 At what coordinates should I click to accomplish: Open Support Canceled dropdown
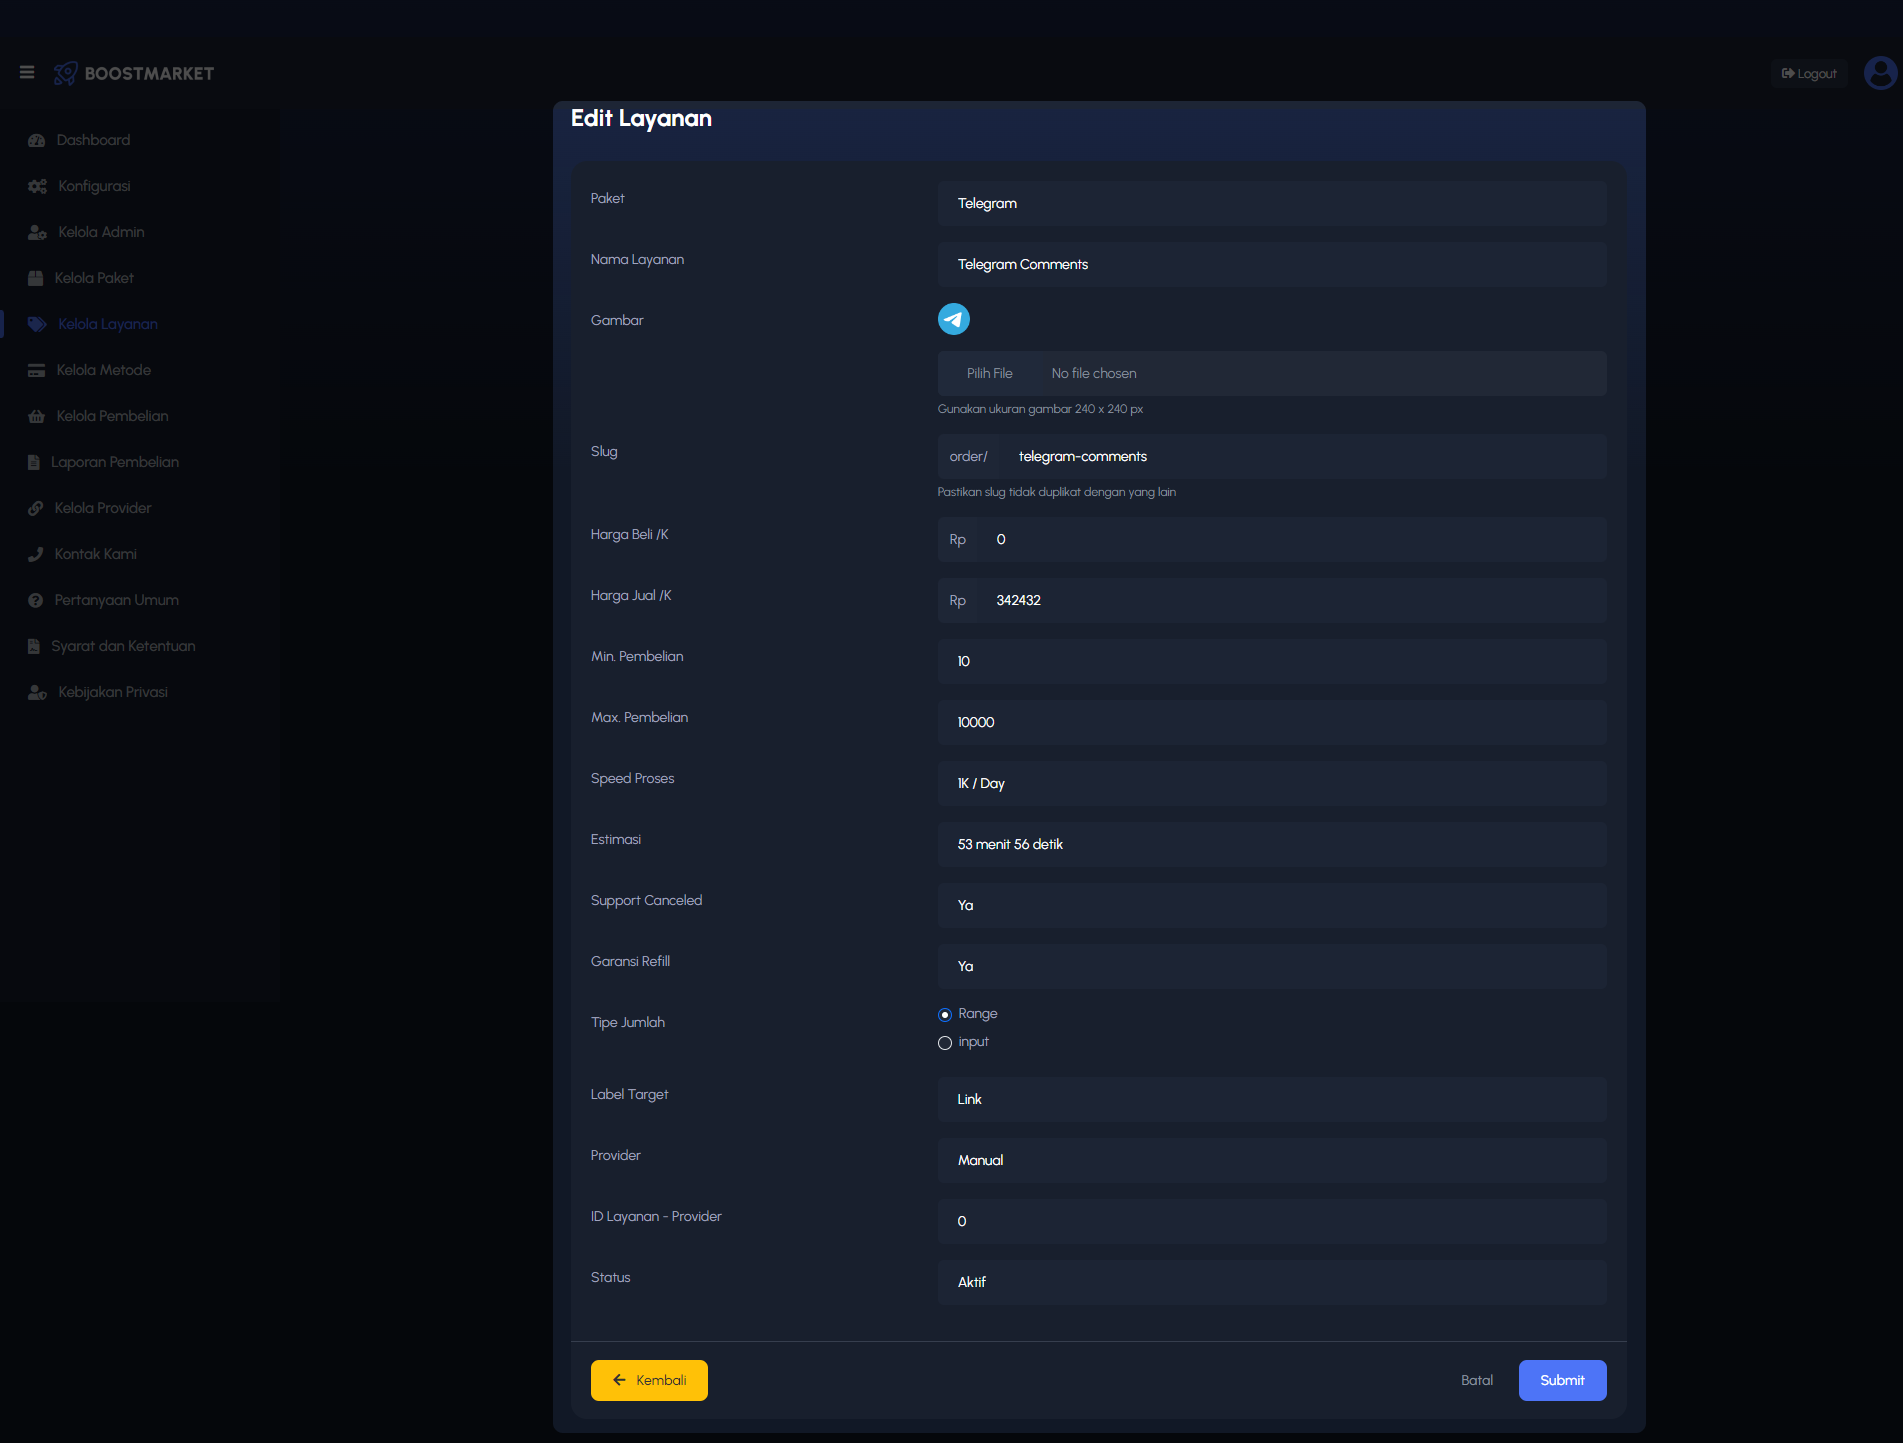click(1272, 905)
